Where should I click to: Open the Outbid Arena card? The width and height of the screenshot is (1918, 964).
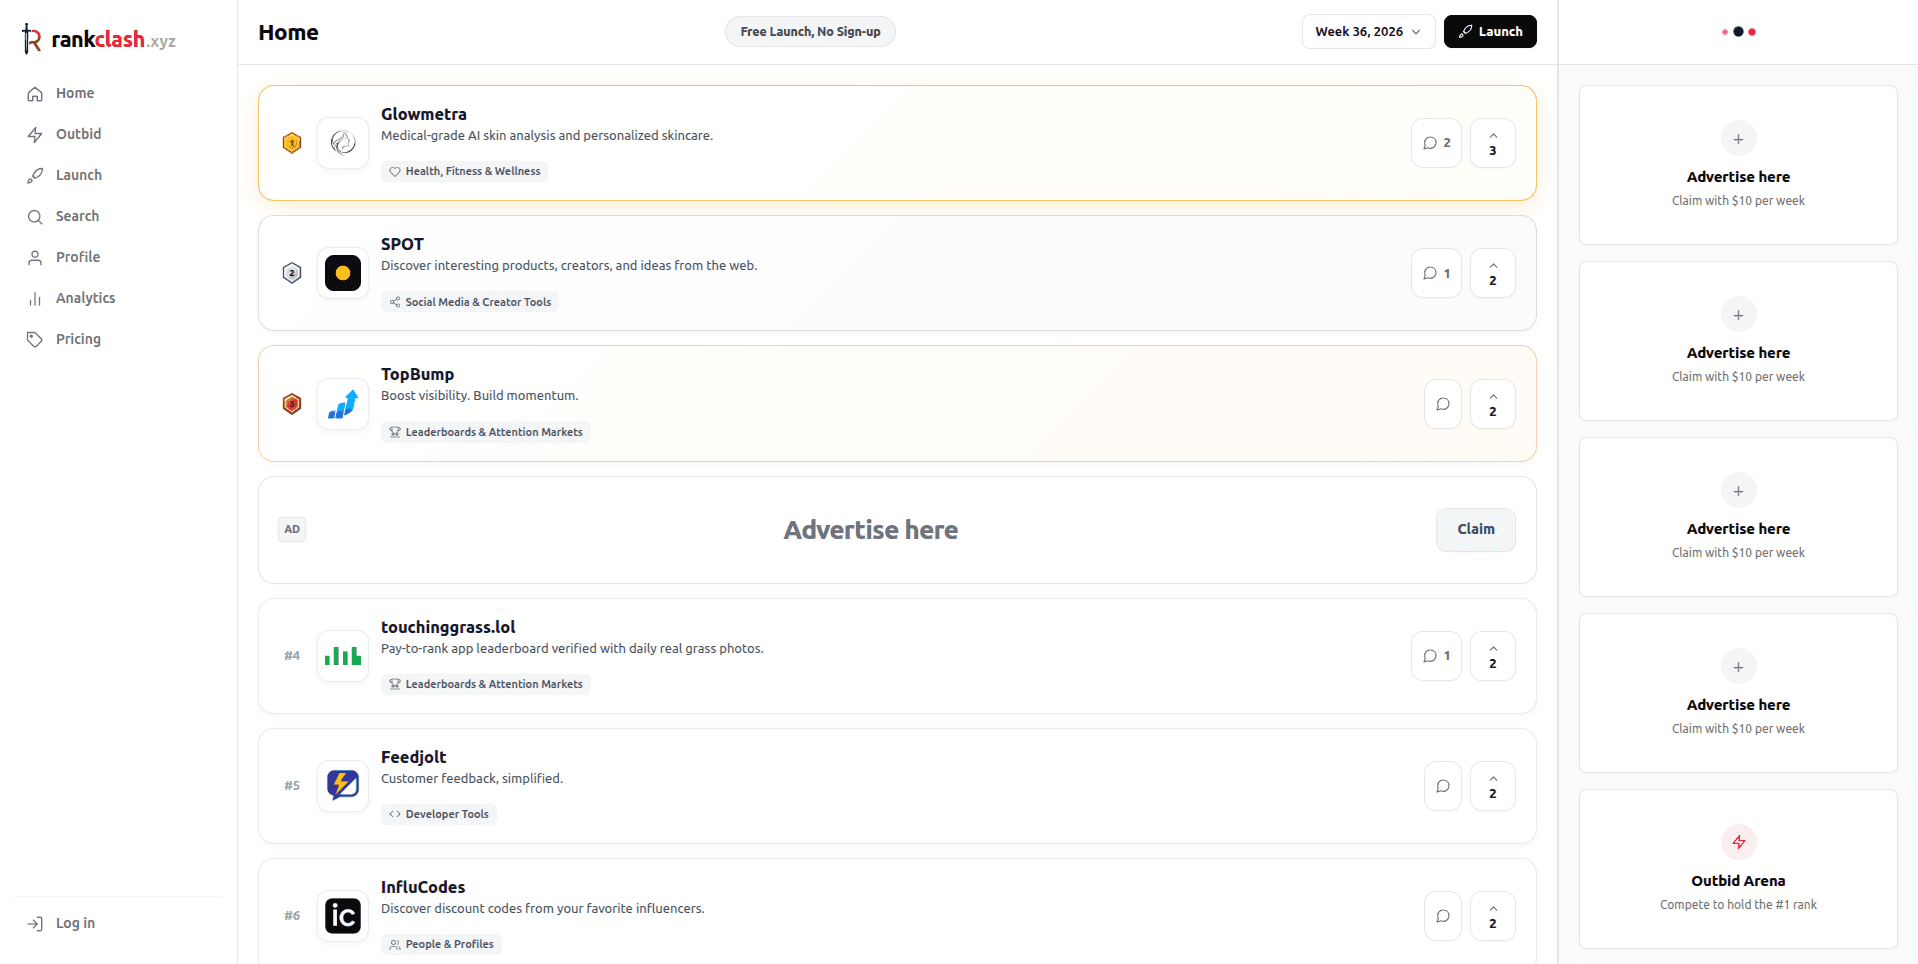(1738, 869)
